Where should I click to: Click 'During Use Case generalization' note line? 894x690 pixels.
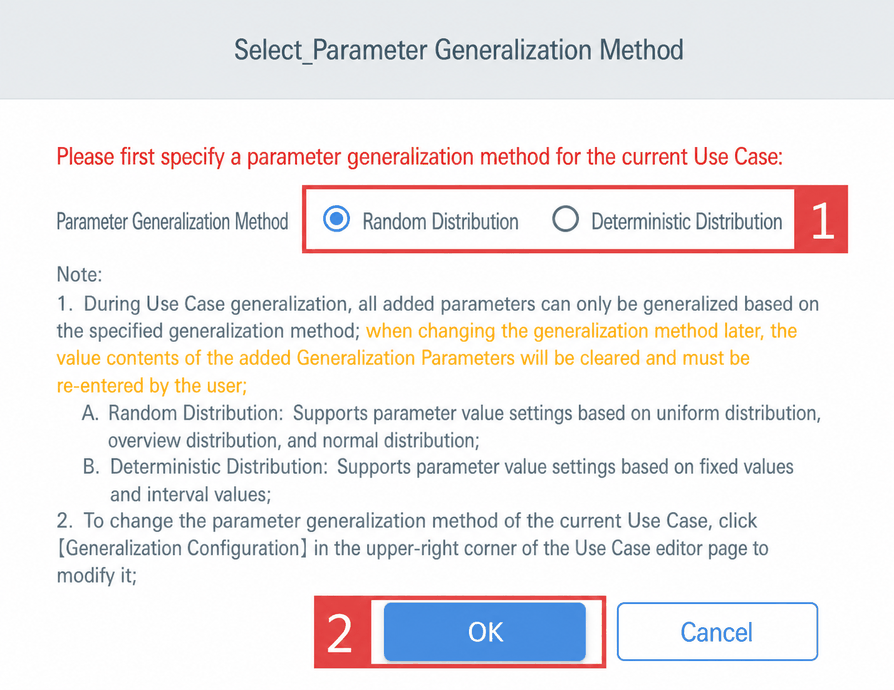click(x=437, y=304)
